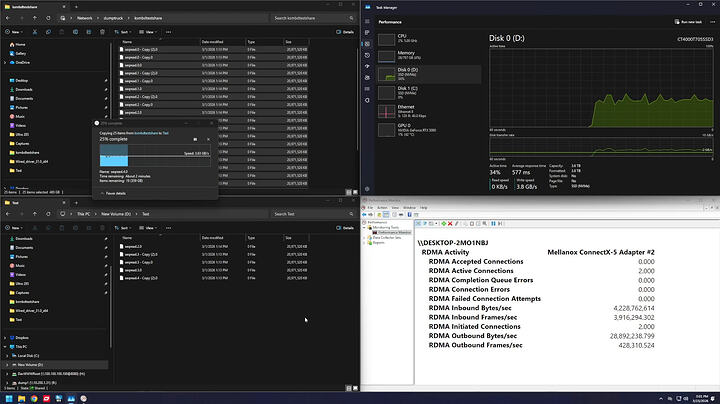Open Windows Start menu
720x404 pixels.
pyautogui.click(x=9, y=398)
